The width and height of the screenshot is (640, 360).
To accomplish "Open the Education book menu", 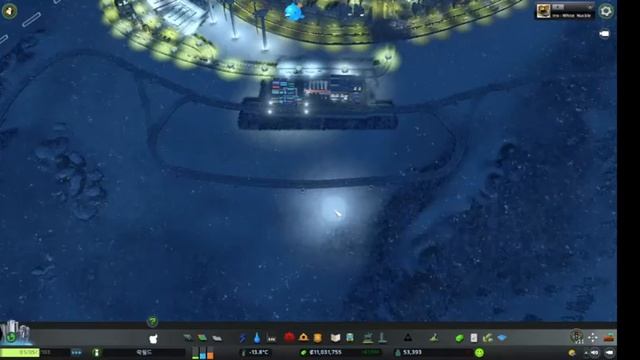I will [x=335, y=338].
